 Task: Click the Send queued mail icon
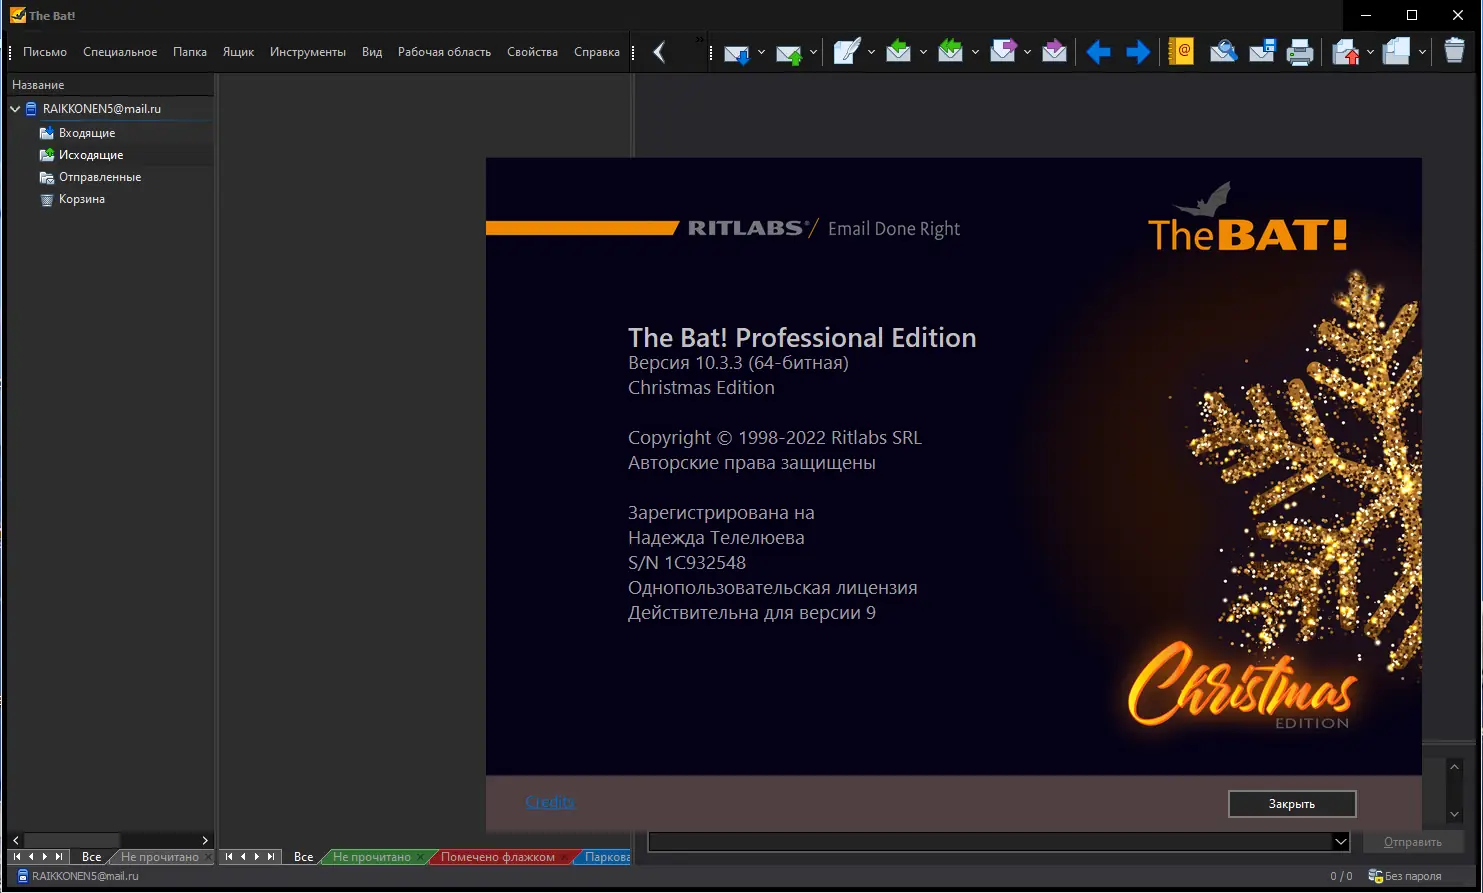click(x=789, y=52)
